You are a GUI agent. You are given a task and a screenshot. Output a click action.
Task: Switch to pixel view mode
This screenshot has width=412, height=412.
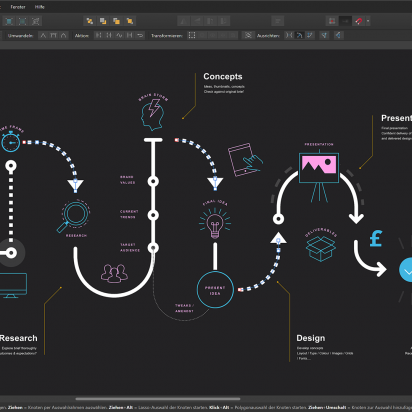9,21
